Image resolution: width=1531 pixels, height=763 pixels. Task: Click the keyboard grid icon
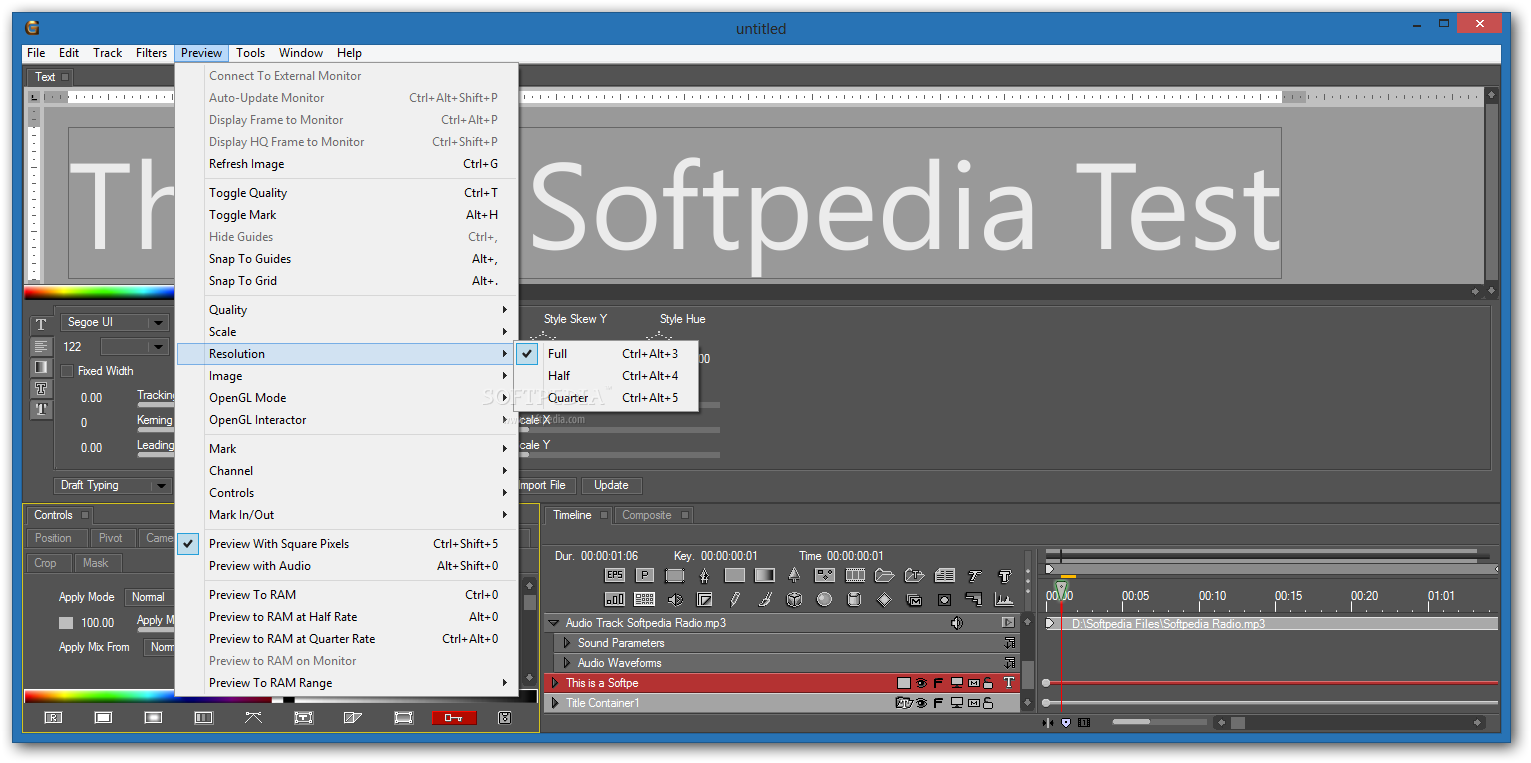[644, 600]
